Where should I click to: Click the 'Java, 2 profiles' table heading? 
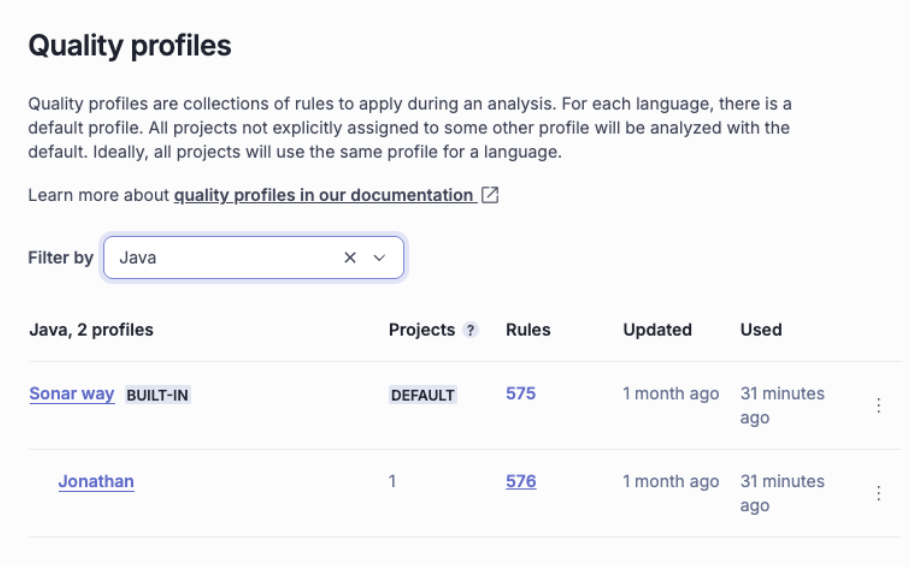[91, 330]
